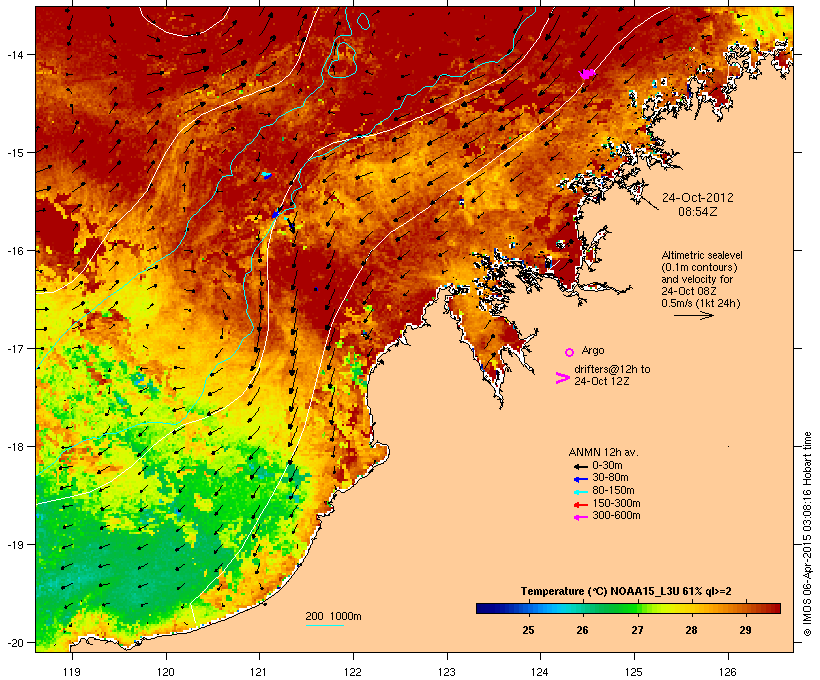
Task: Click the '24-Oct 08Z' velocity date text
Action: pos(689,291)
